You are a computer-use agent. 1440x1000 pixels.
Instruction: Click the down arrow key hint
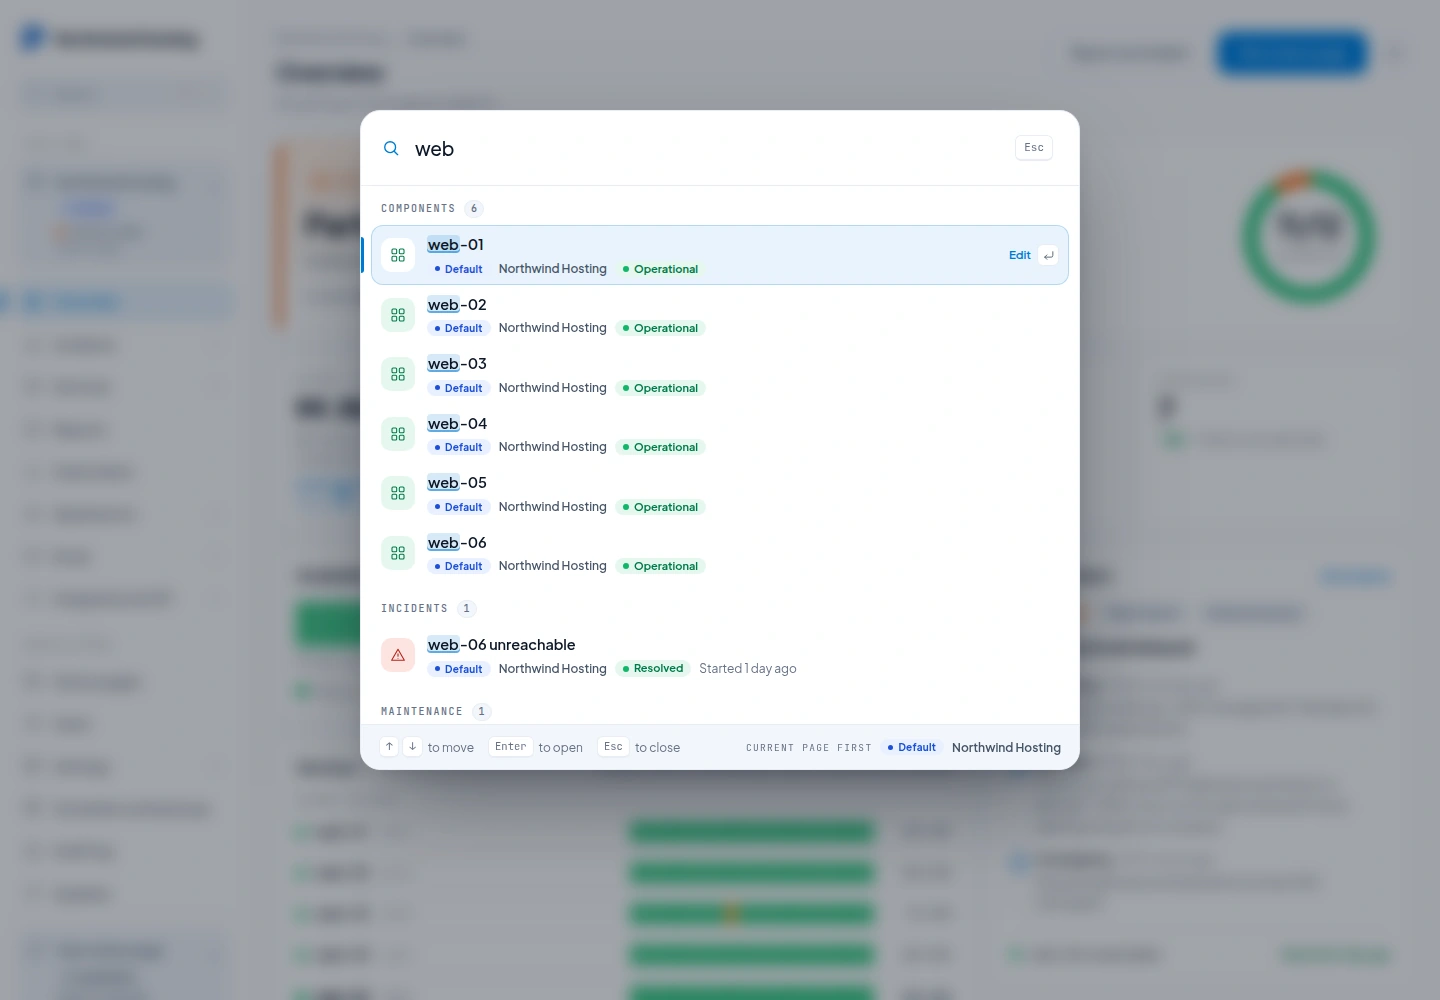point(412,747)
